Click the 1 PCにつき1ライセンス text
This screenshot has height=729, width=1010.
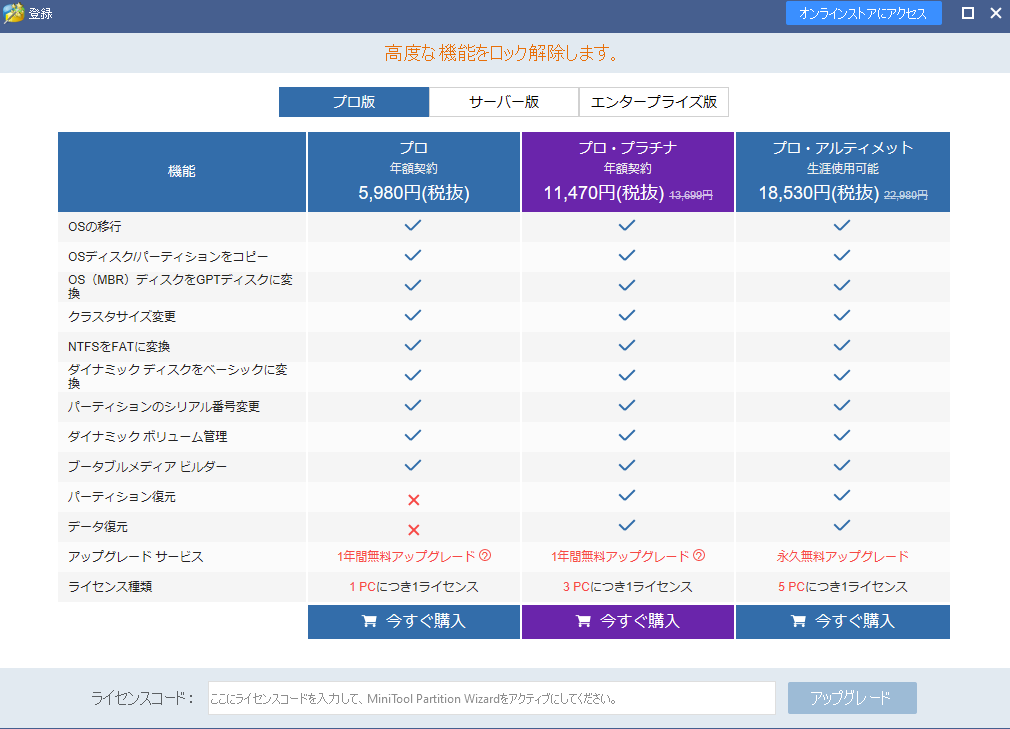(414, 587)
